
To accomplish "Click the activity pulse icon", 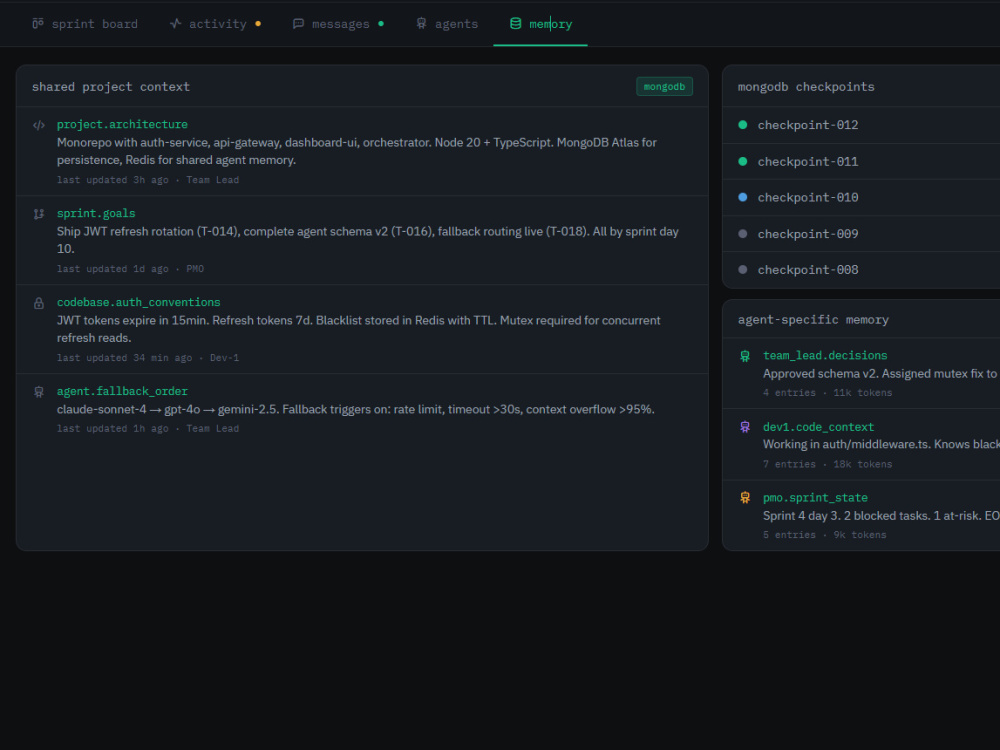I will [175, 24].
